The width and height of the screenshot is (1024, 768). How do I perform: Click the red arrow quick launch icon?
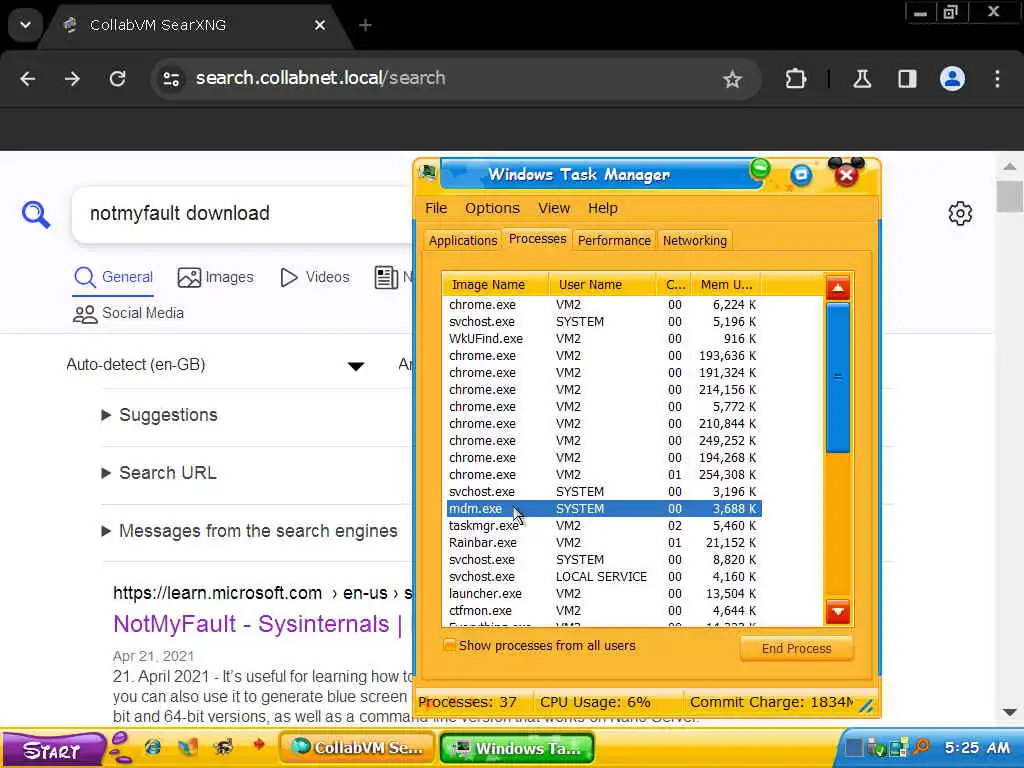tap(259, 744)
